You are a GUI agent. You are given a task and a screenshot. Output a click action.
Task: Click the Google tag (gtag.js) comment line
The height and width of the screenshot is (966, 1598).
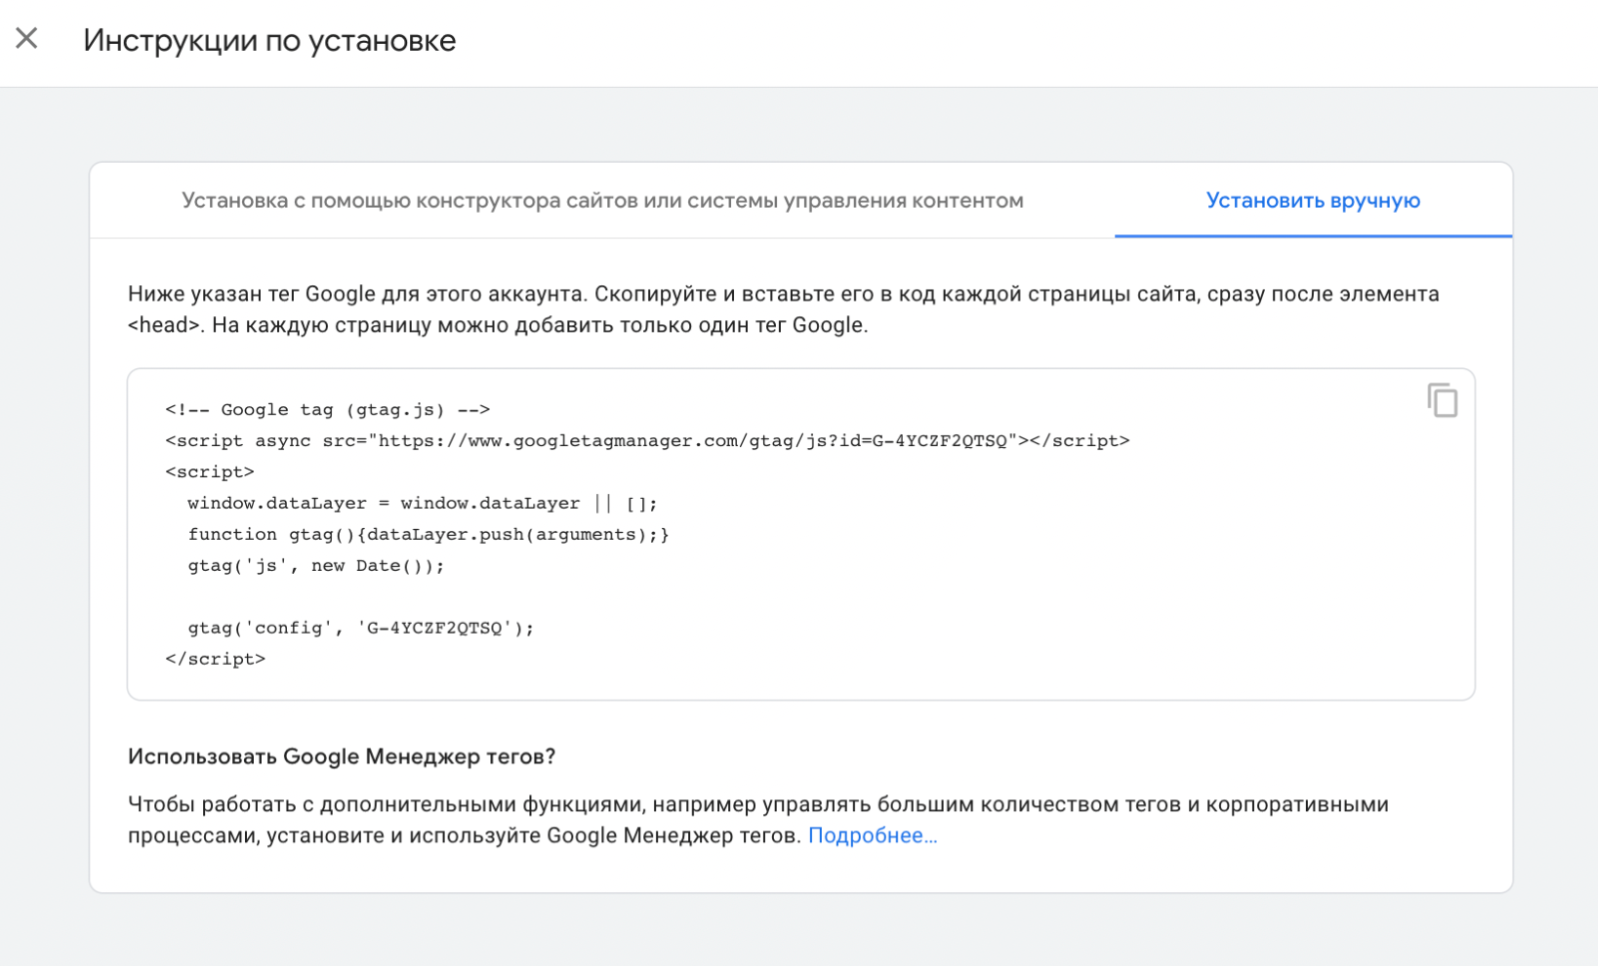pos(327,410)
